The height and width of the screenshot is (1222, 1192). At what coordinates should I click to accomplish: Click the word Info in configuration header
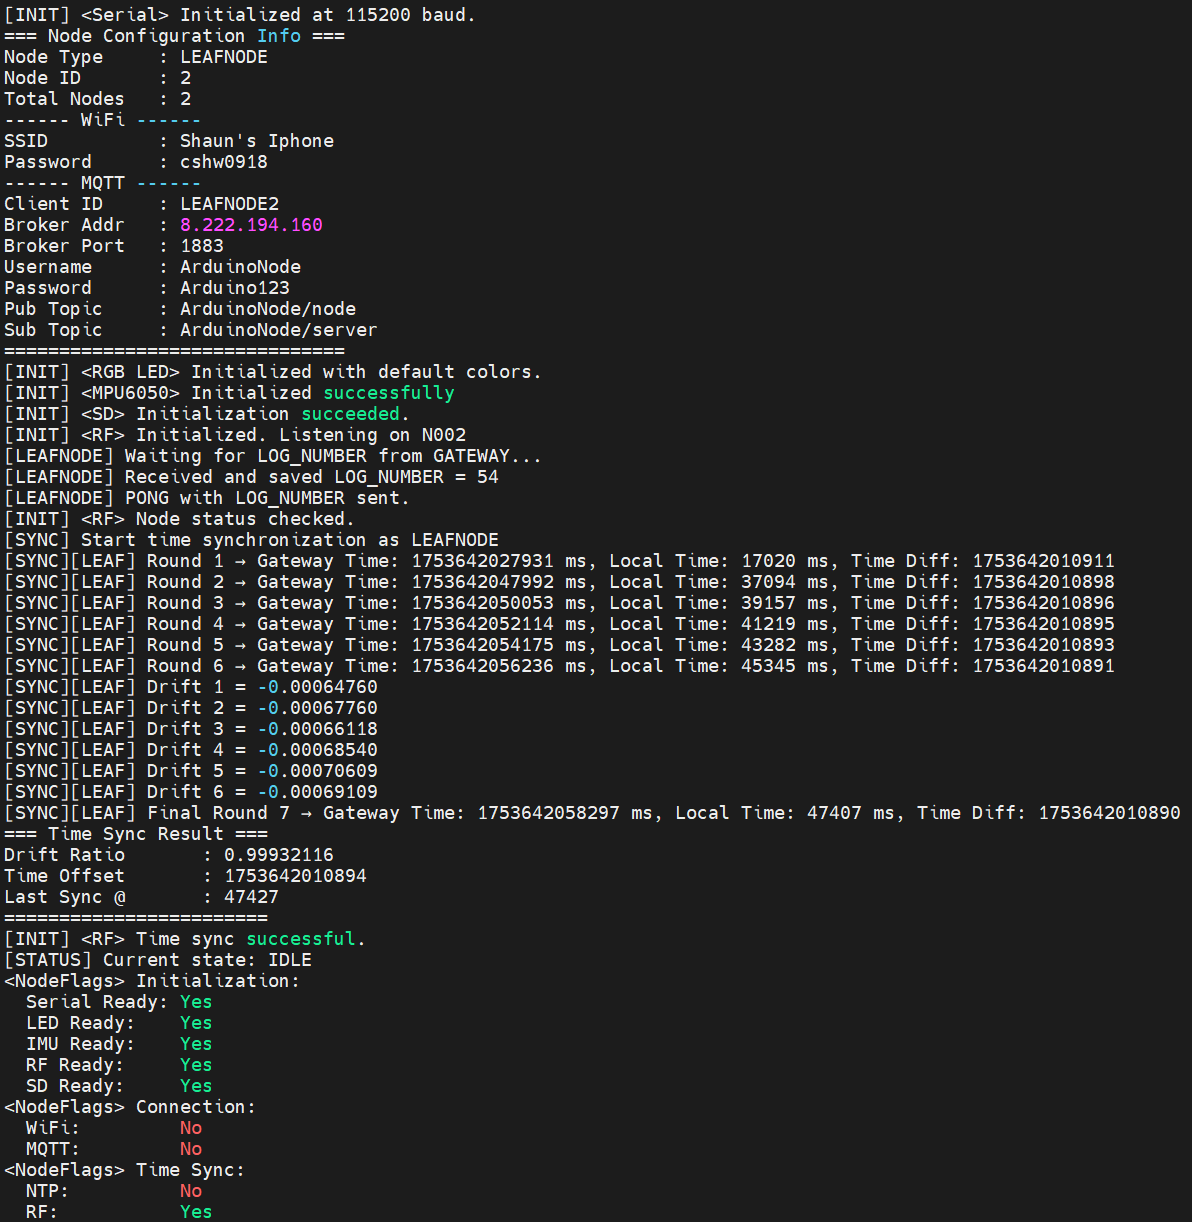click(x=278, y=36)
